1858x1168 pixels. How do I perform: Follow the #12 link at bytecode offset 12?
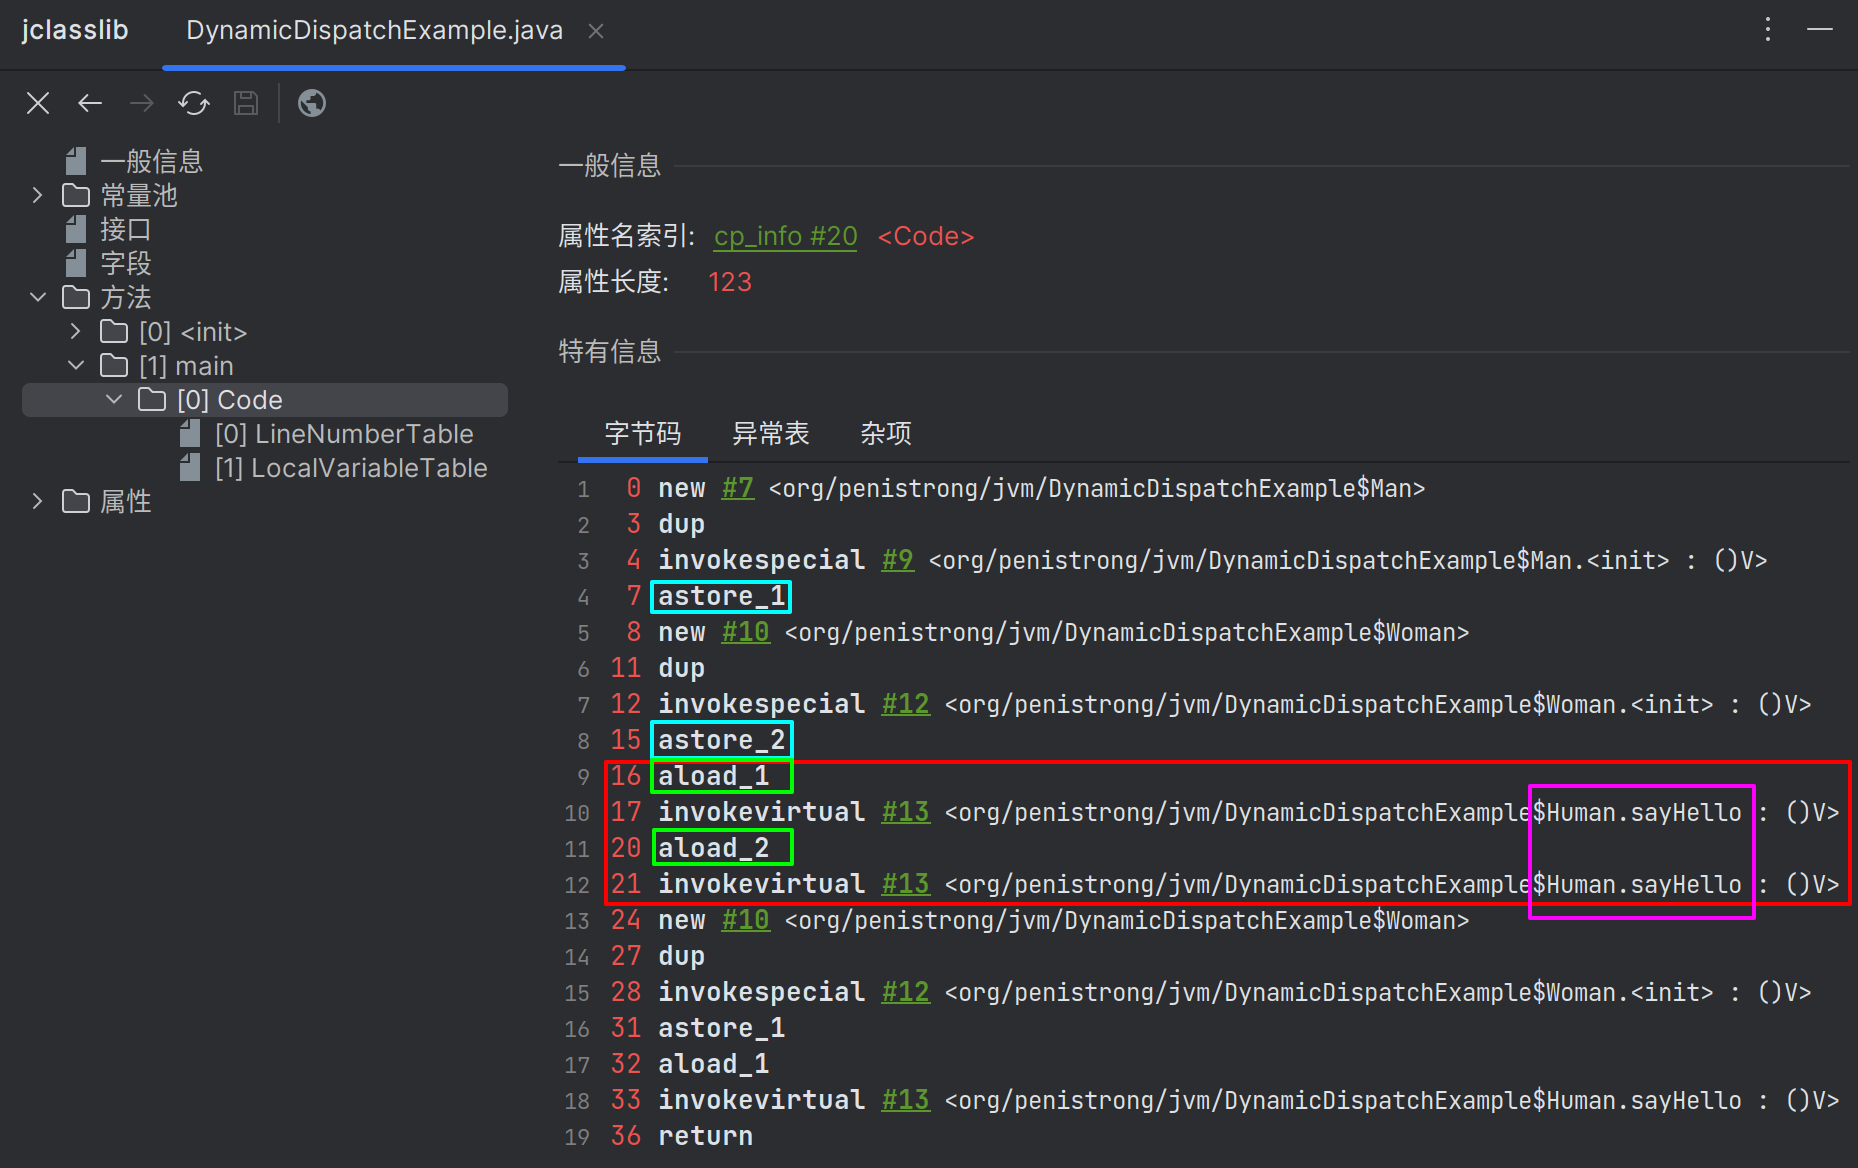tap(906, 704)
